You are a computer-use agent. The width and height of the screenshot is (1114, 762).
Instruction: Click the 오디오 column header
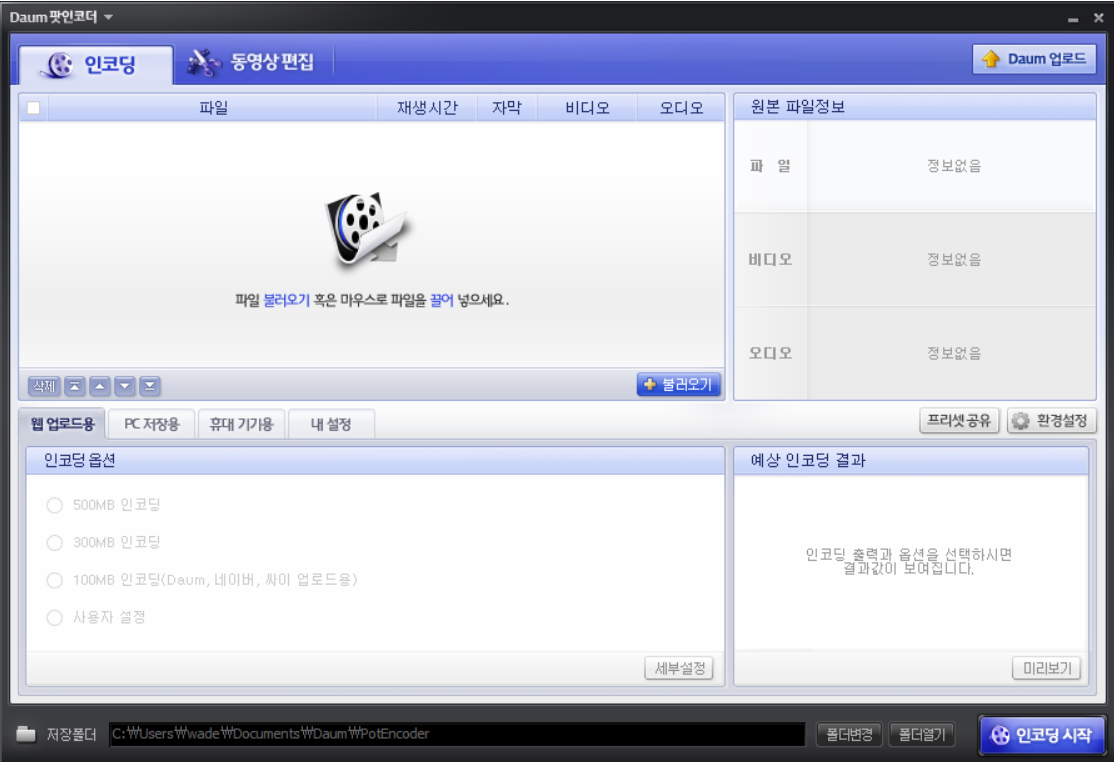(681, 108)
